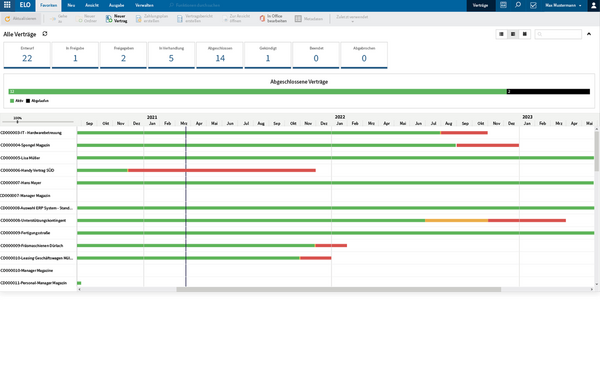The image size is (600, 375).
Task: Adjust the timeline zoom slider handle
Action: click(17, 122)
